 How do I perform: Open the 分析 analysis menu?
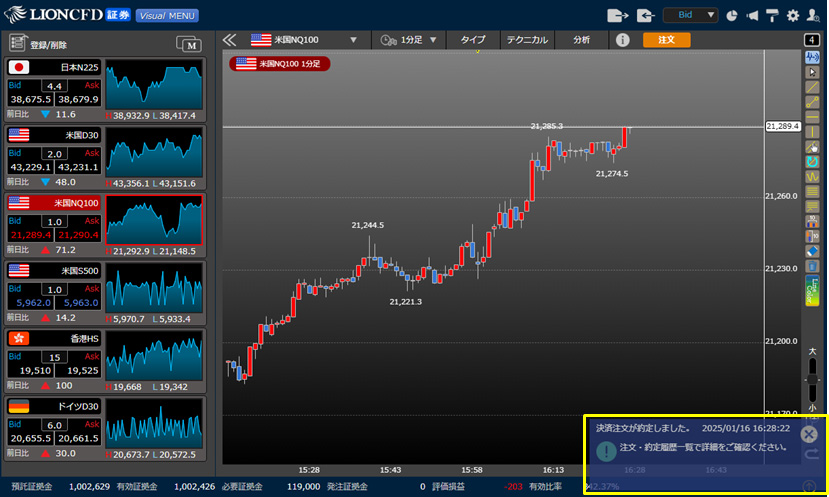[582, 40]
